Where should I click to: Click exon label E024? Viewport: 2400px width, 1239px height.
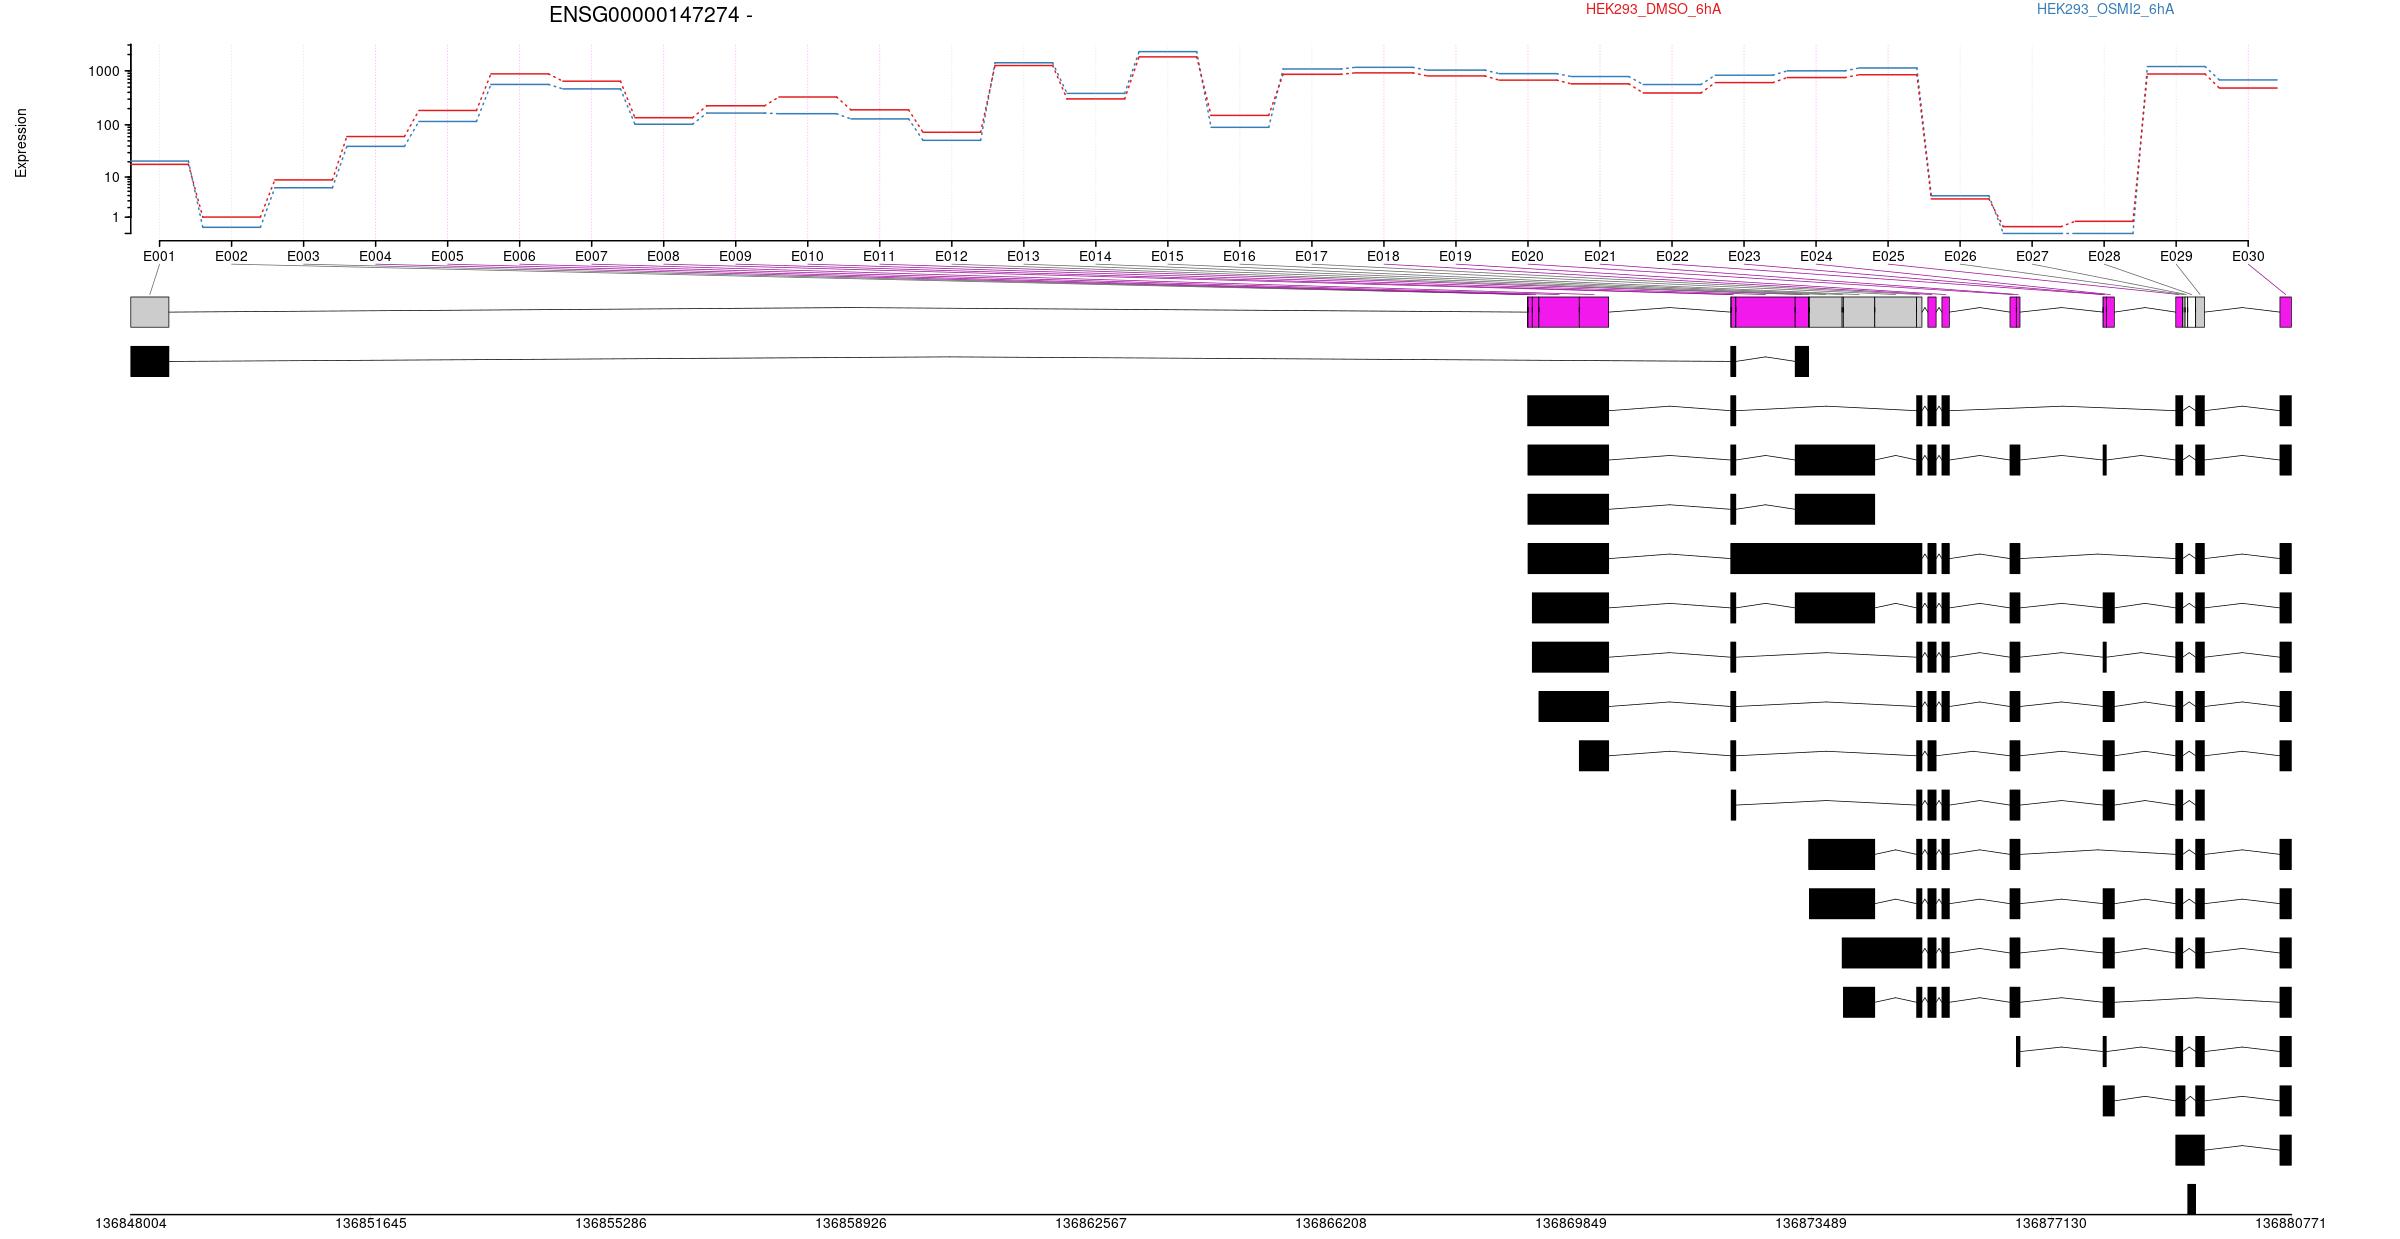[x=1816, y=256]
